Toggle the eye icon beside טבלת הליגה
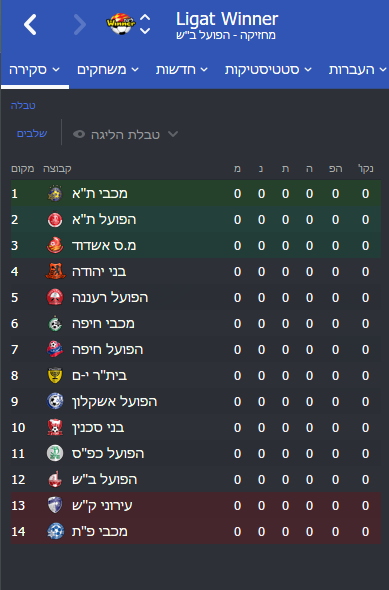The height and width of the screenshot is (590, 389). coord(79,134)
